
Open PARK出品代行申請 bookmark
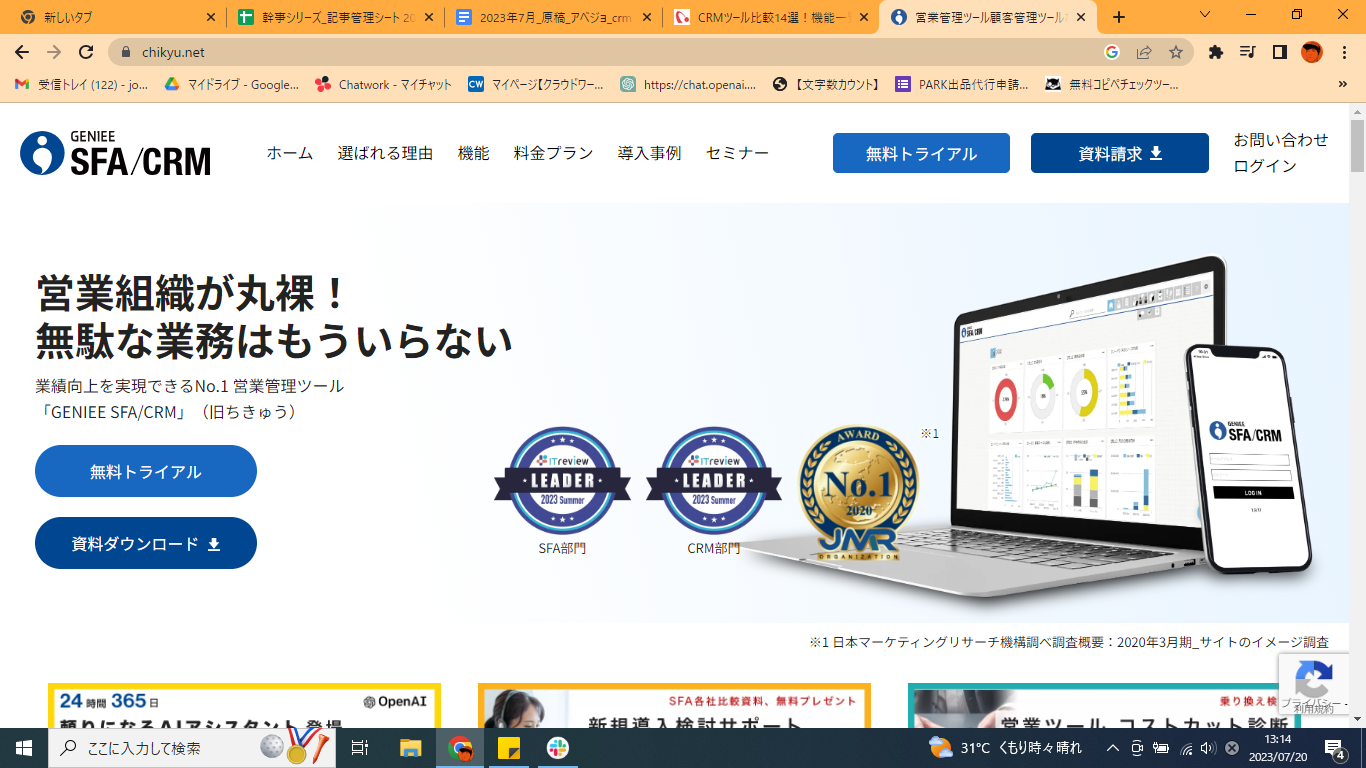pos(962,85)
